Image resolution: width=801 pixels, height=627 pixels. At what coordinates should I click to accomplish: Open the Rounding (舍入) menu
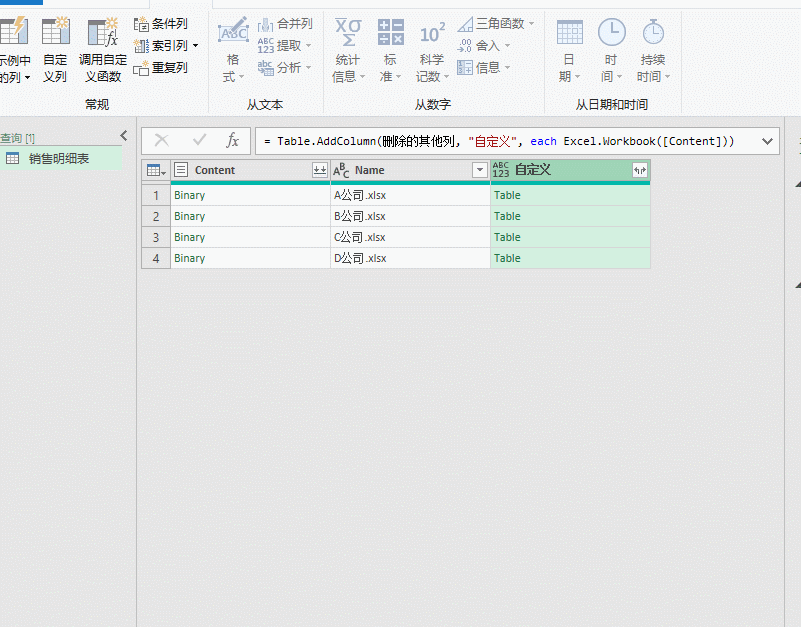(483, 45)
